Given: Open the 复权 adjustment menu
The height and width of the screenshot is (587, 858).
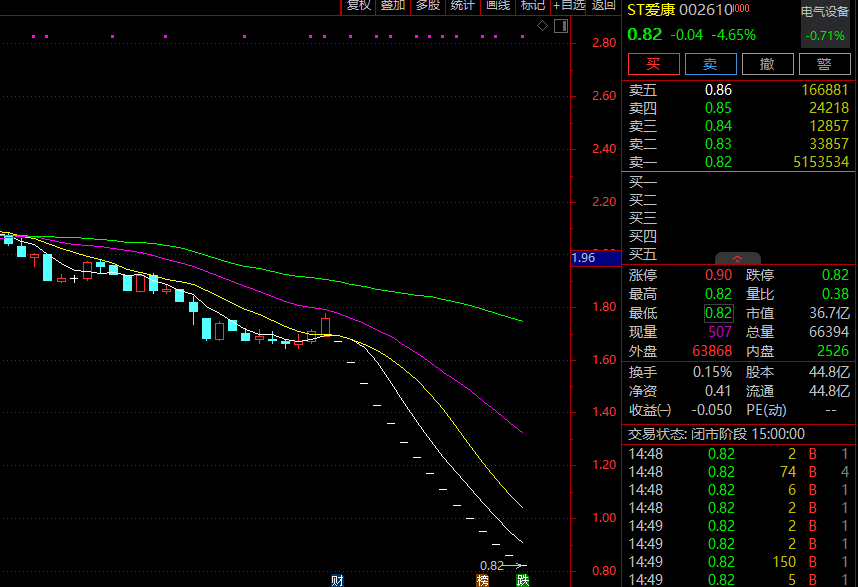Looking at the screenshot, I should [358, 6].
